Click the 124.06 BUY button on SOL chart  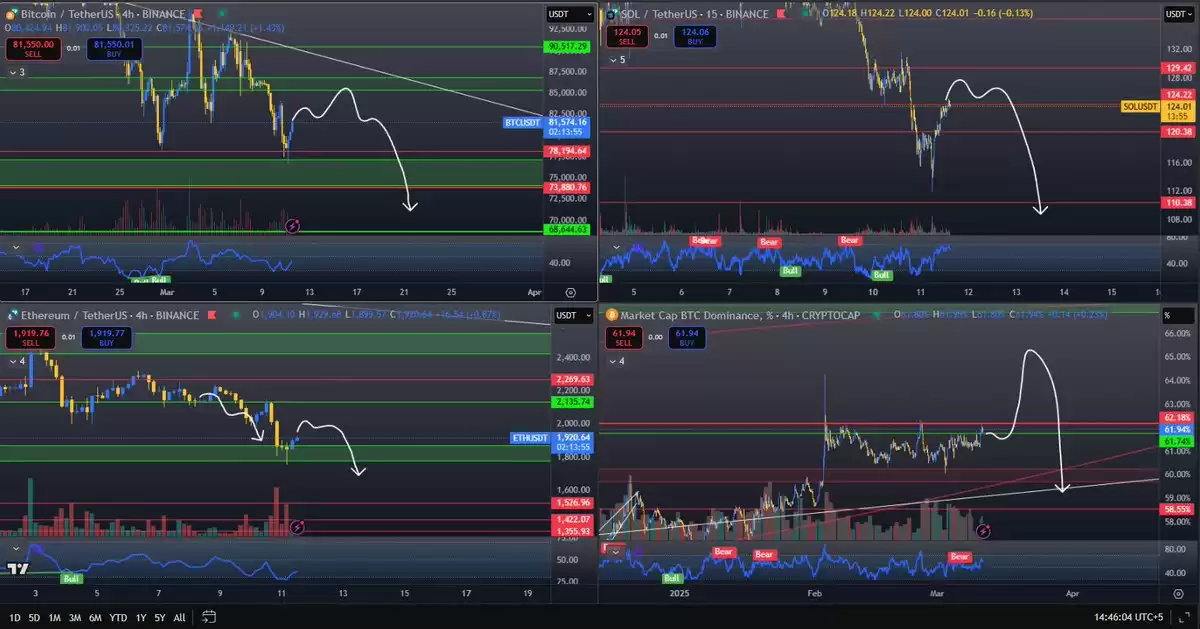[695, 37]
